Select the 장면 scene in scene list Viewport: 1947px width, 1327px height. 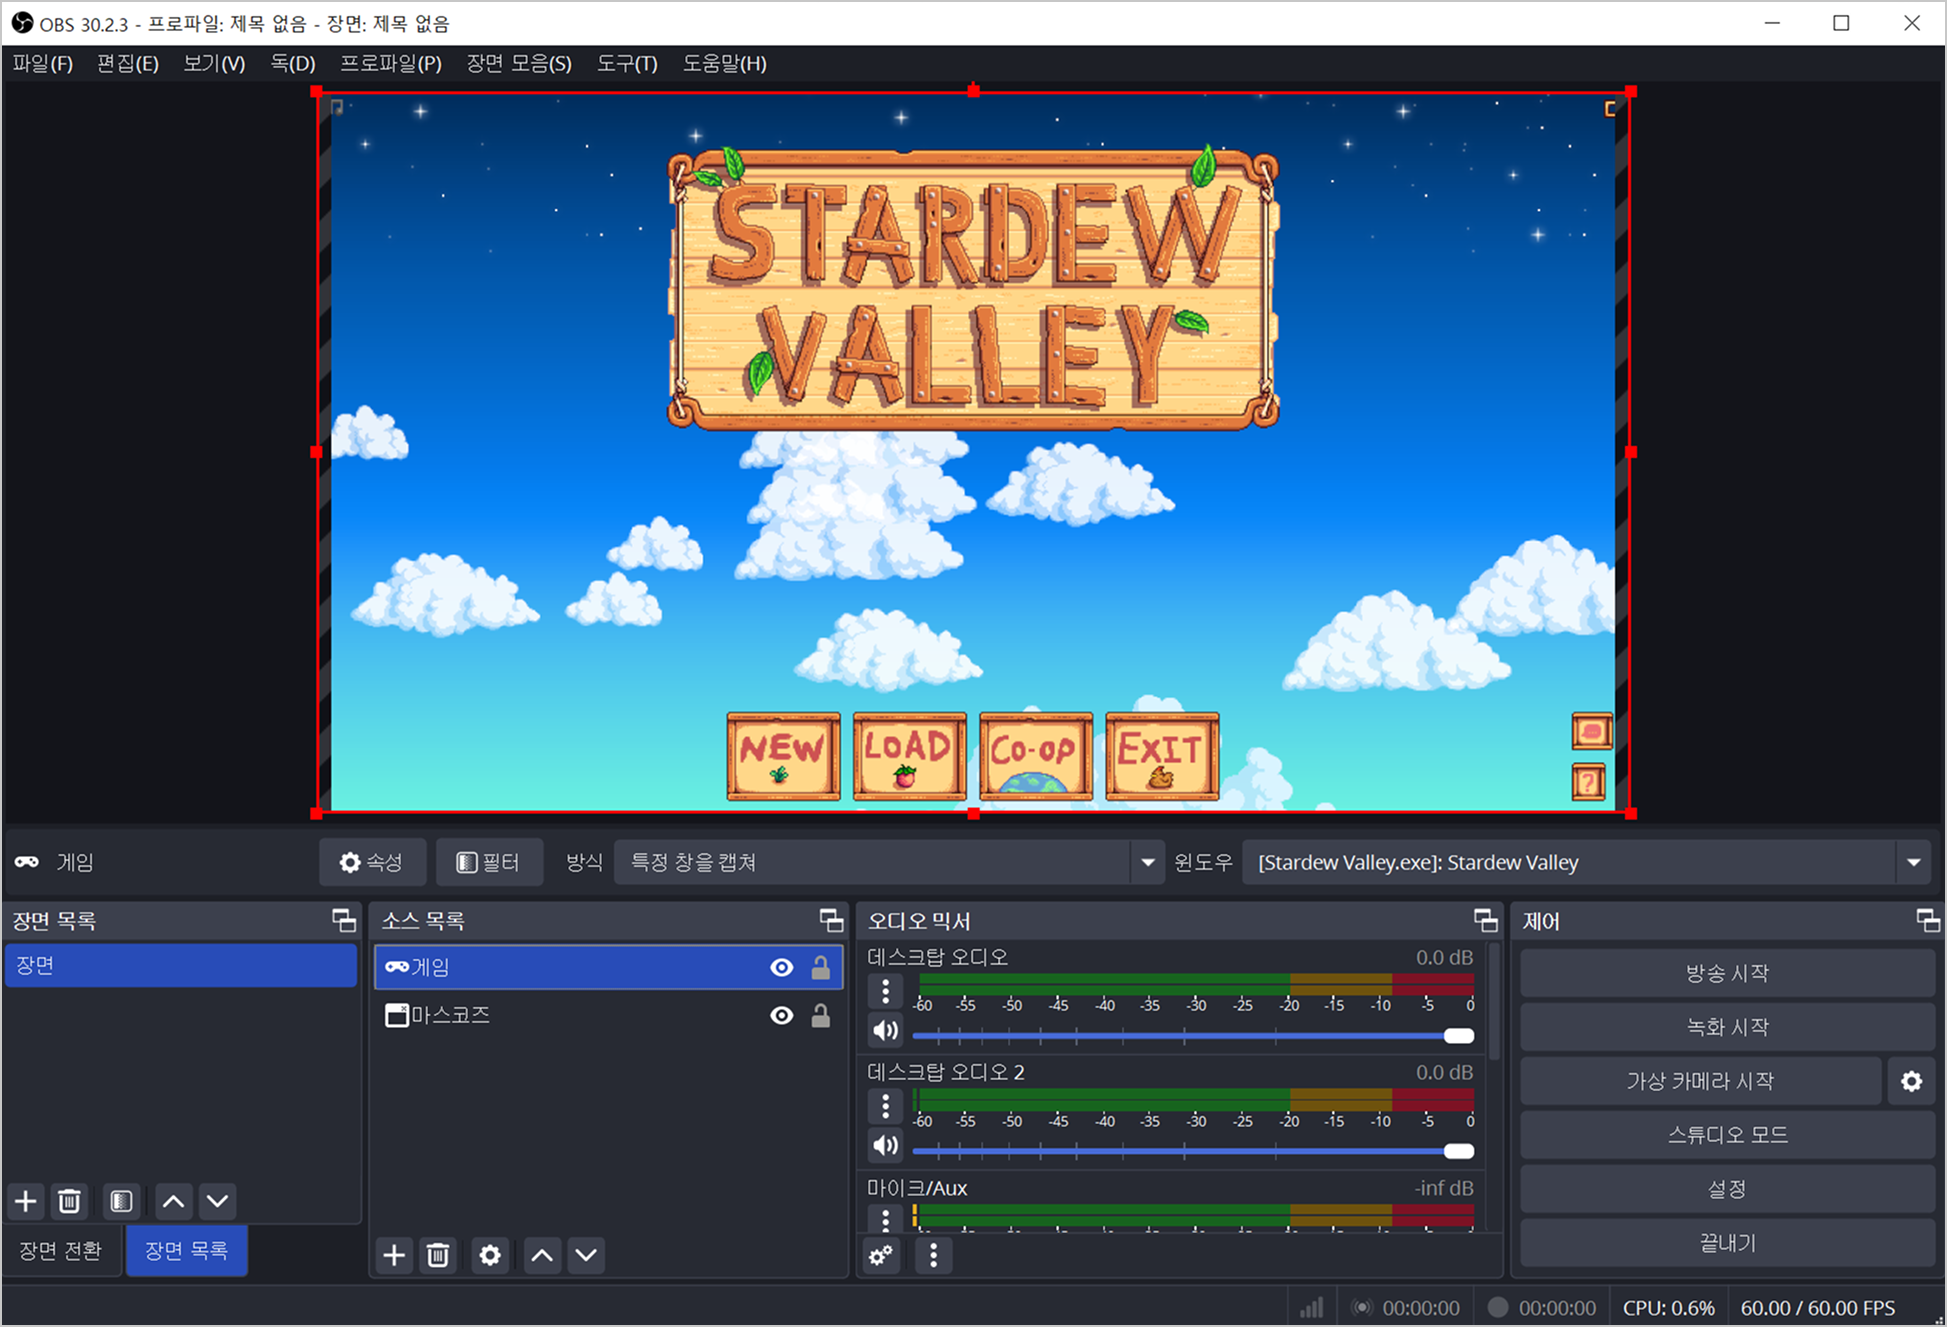click(x=181, y=965)
